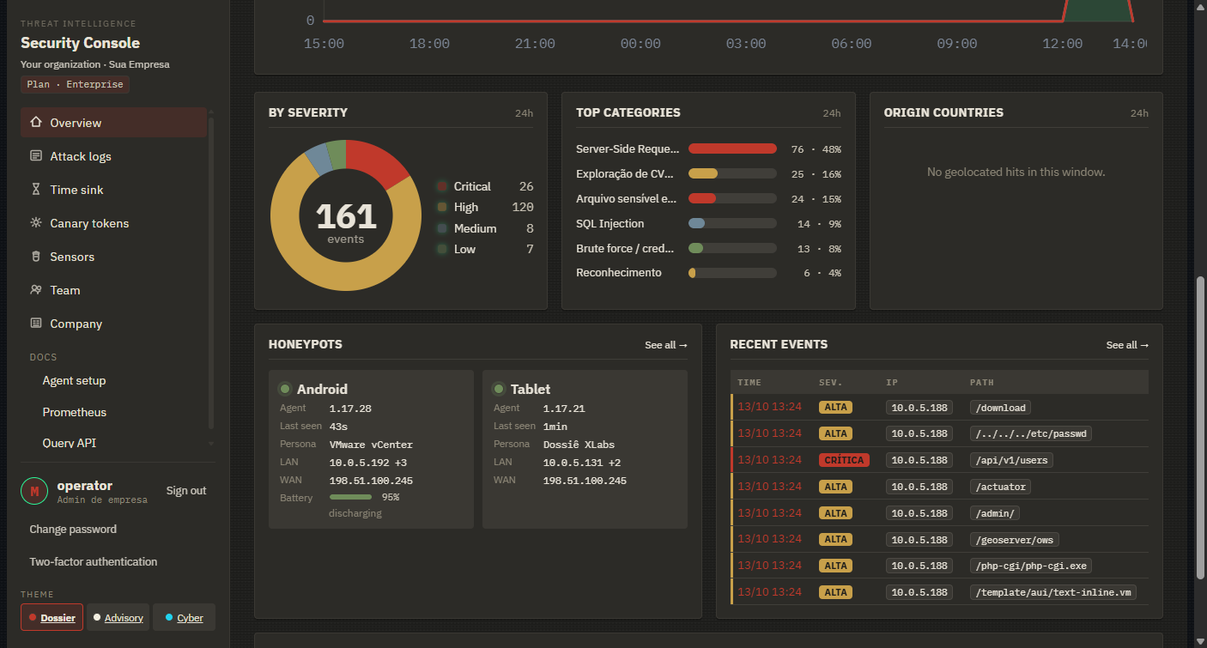Click the /api/v1/users path cell
Screen dimensions: 1207x648
[x=1011, y=460]
